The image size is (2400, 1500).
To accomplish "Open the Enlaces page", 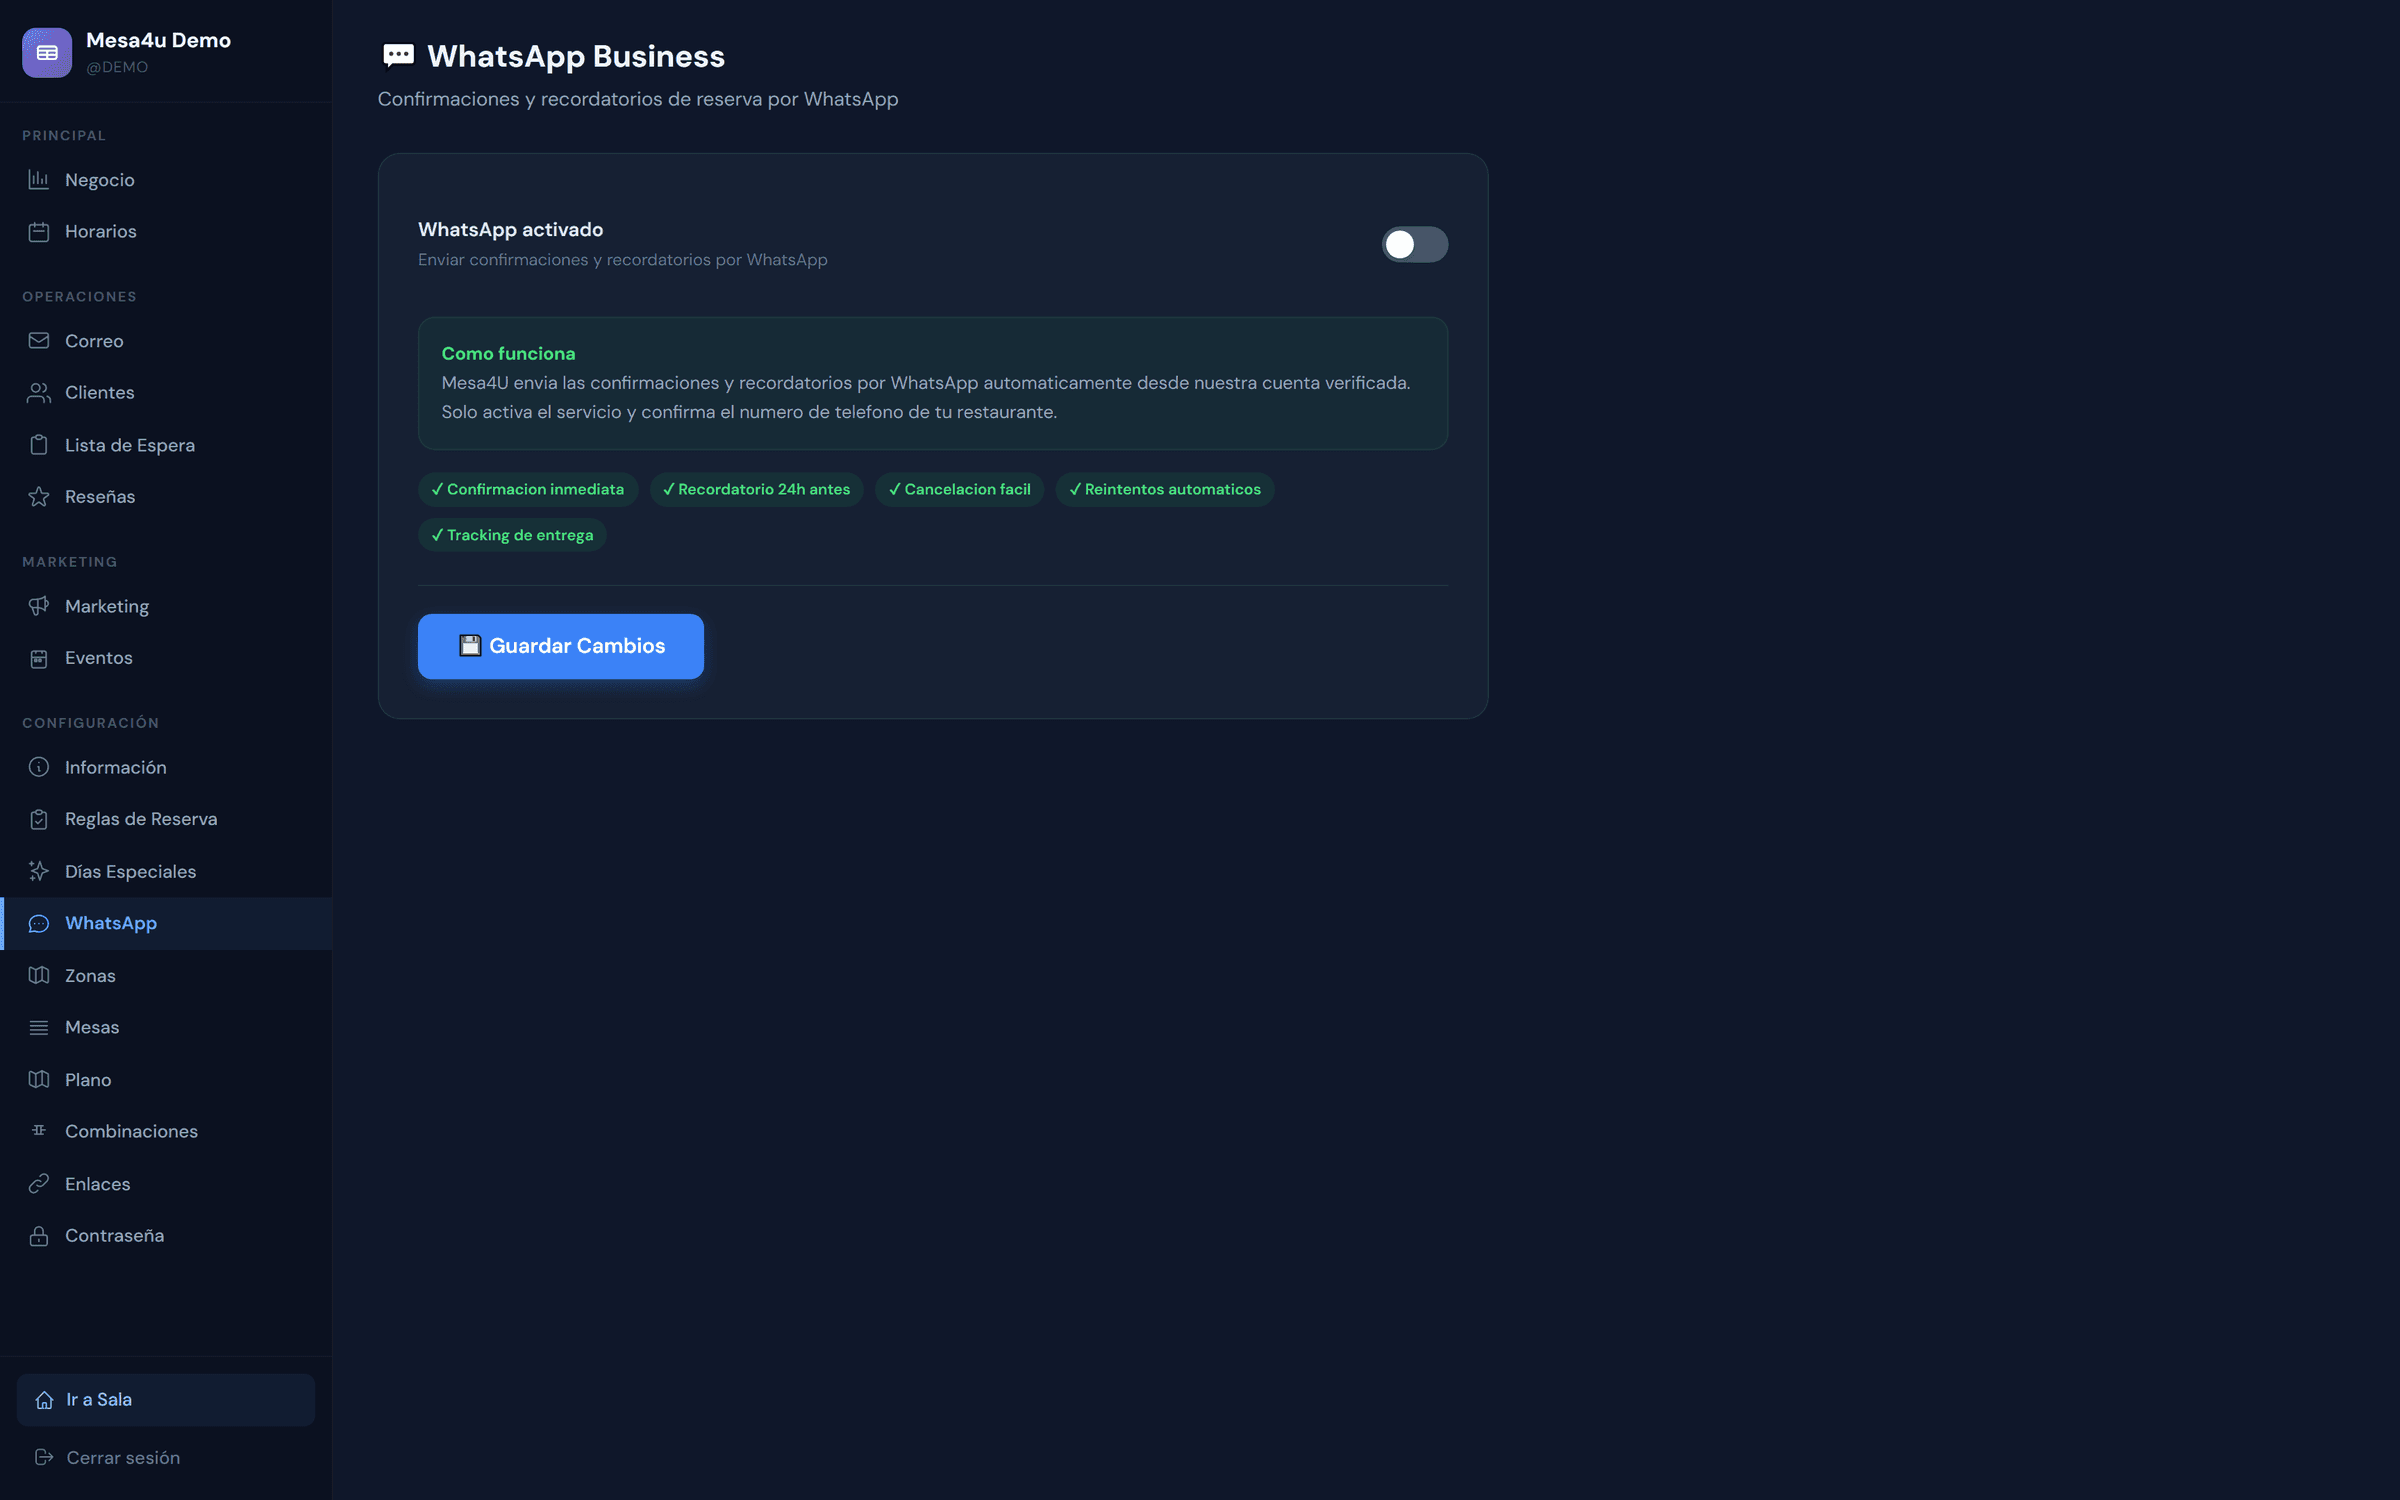I will tap(166, 1184).
